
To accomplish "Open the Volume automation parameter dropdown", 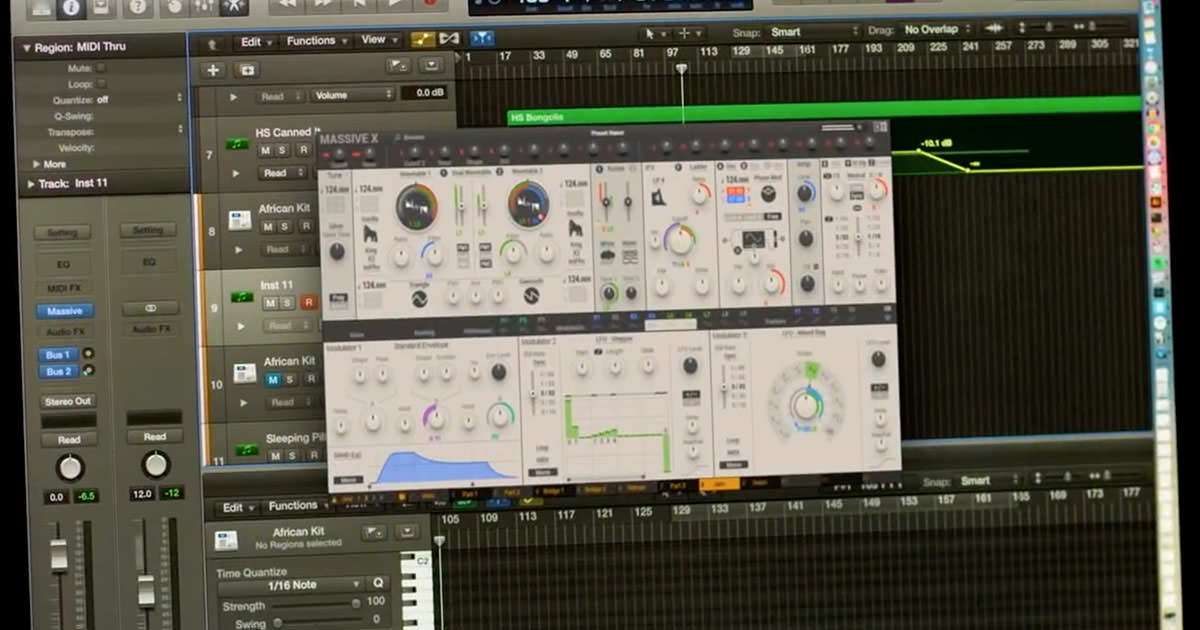I will click(x=352, y=95).
